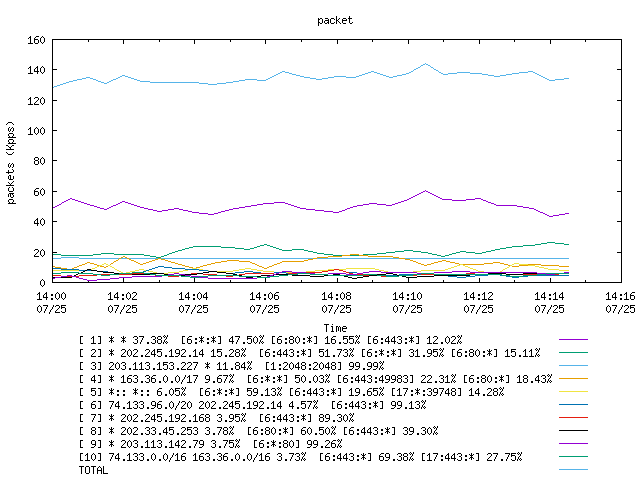The height and width of the screenshot is (480, 640).
Task: Click the [17:*:39748] 14.28% text in legend
Action: tap(447, 392)
